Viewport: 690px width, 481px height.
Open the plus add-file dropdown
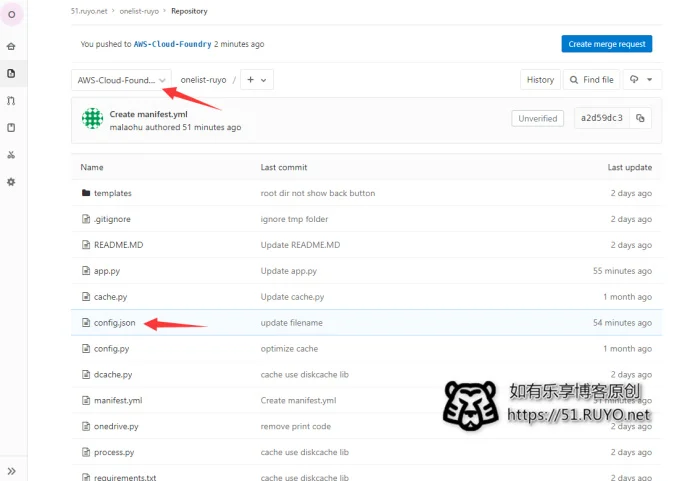click(257, 80)
